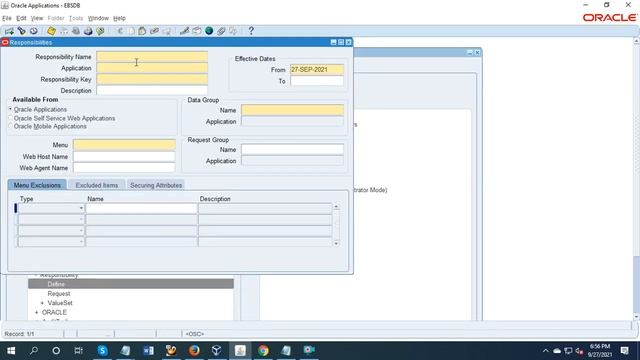Screen dimensions: 640x360
Task: Open the File menu
Action: pyautogui.click(x=7, y=18)
